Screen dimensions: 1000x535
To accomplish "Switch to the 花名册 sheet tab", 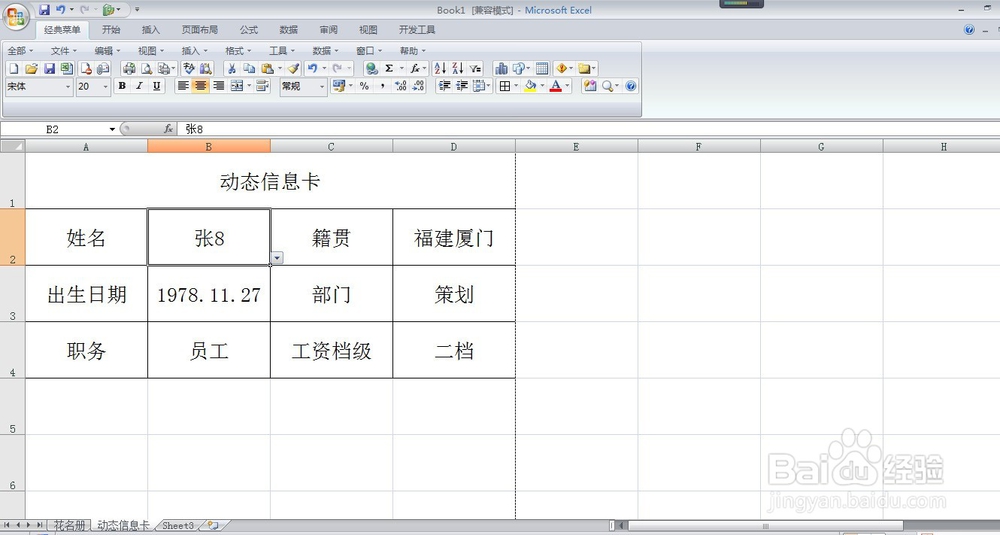I will click(x=70, y=525).
